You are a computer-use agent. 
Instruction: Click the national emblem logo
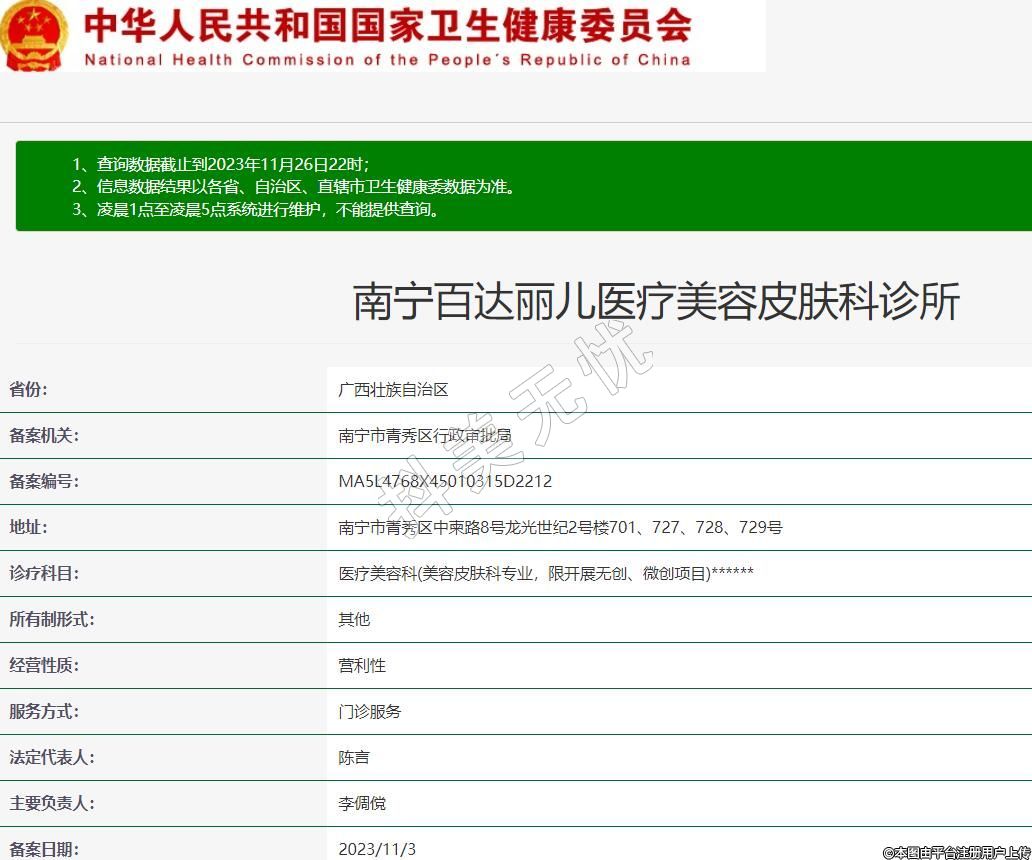pyautogui.click(x=34, y=35)
